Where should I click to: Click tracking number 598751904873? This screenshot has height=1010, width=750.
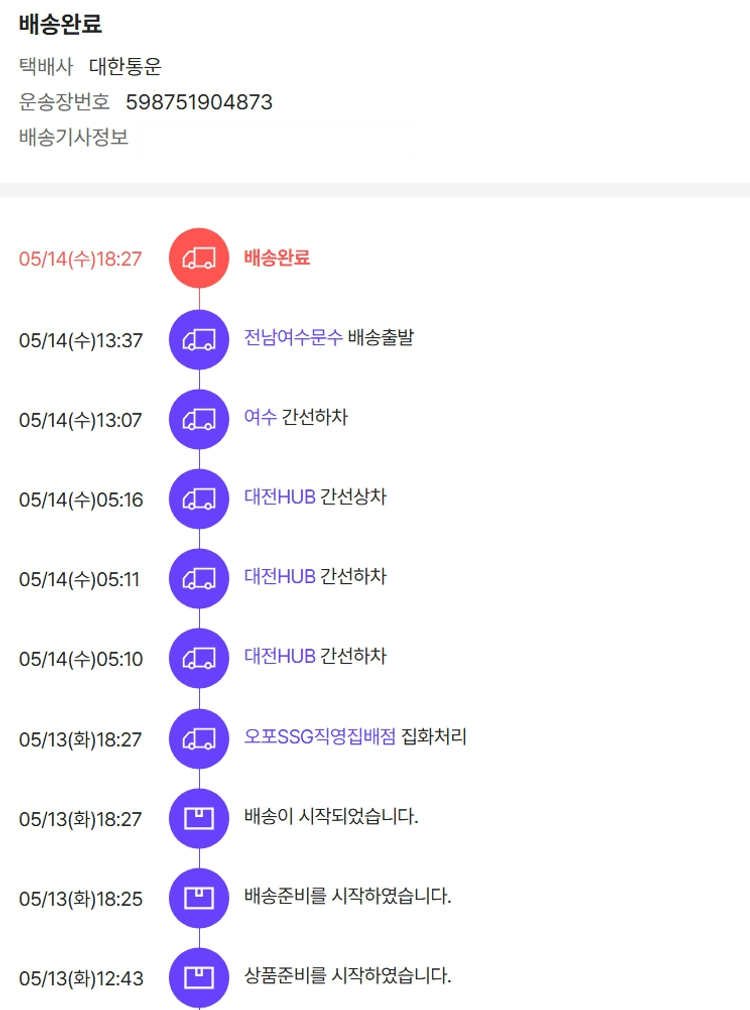199,102
